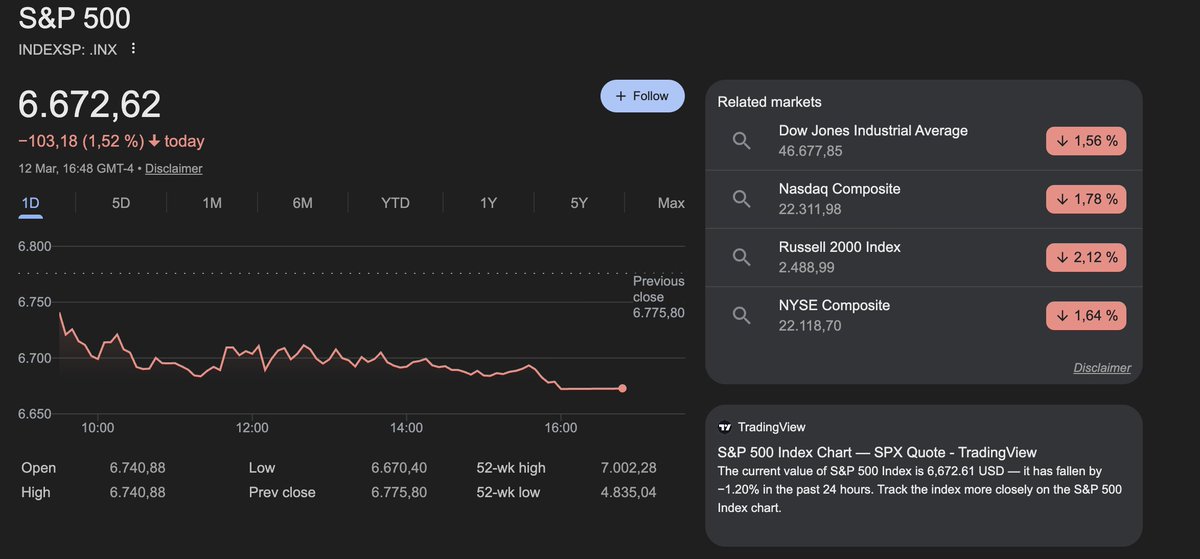
Task: Click the search icon next to Nasdaq Composite
Action: coord(741,199)
